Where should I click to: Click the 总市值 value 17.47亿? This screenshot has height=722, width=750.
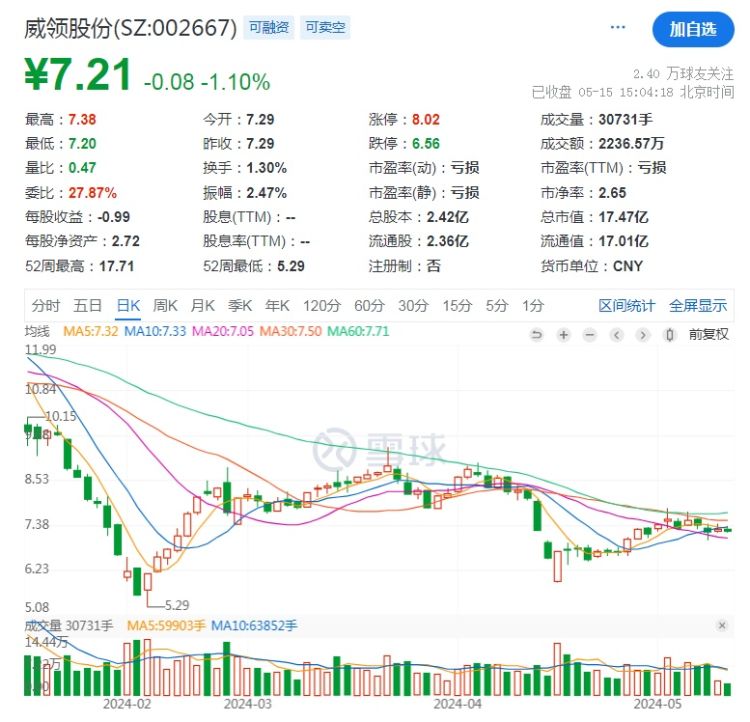click(x=624, y=217)
